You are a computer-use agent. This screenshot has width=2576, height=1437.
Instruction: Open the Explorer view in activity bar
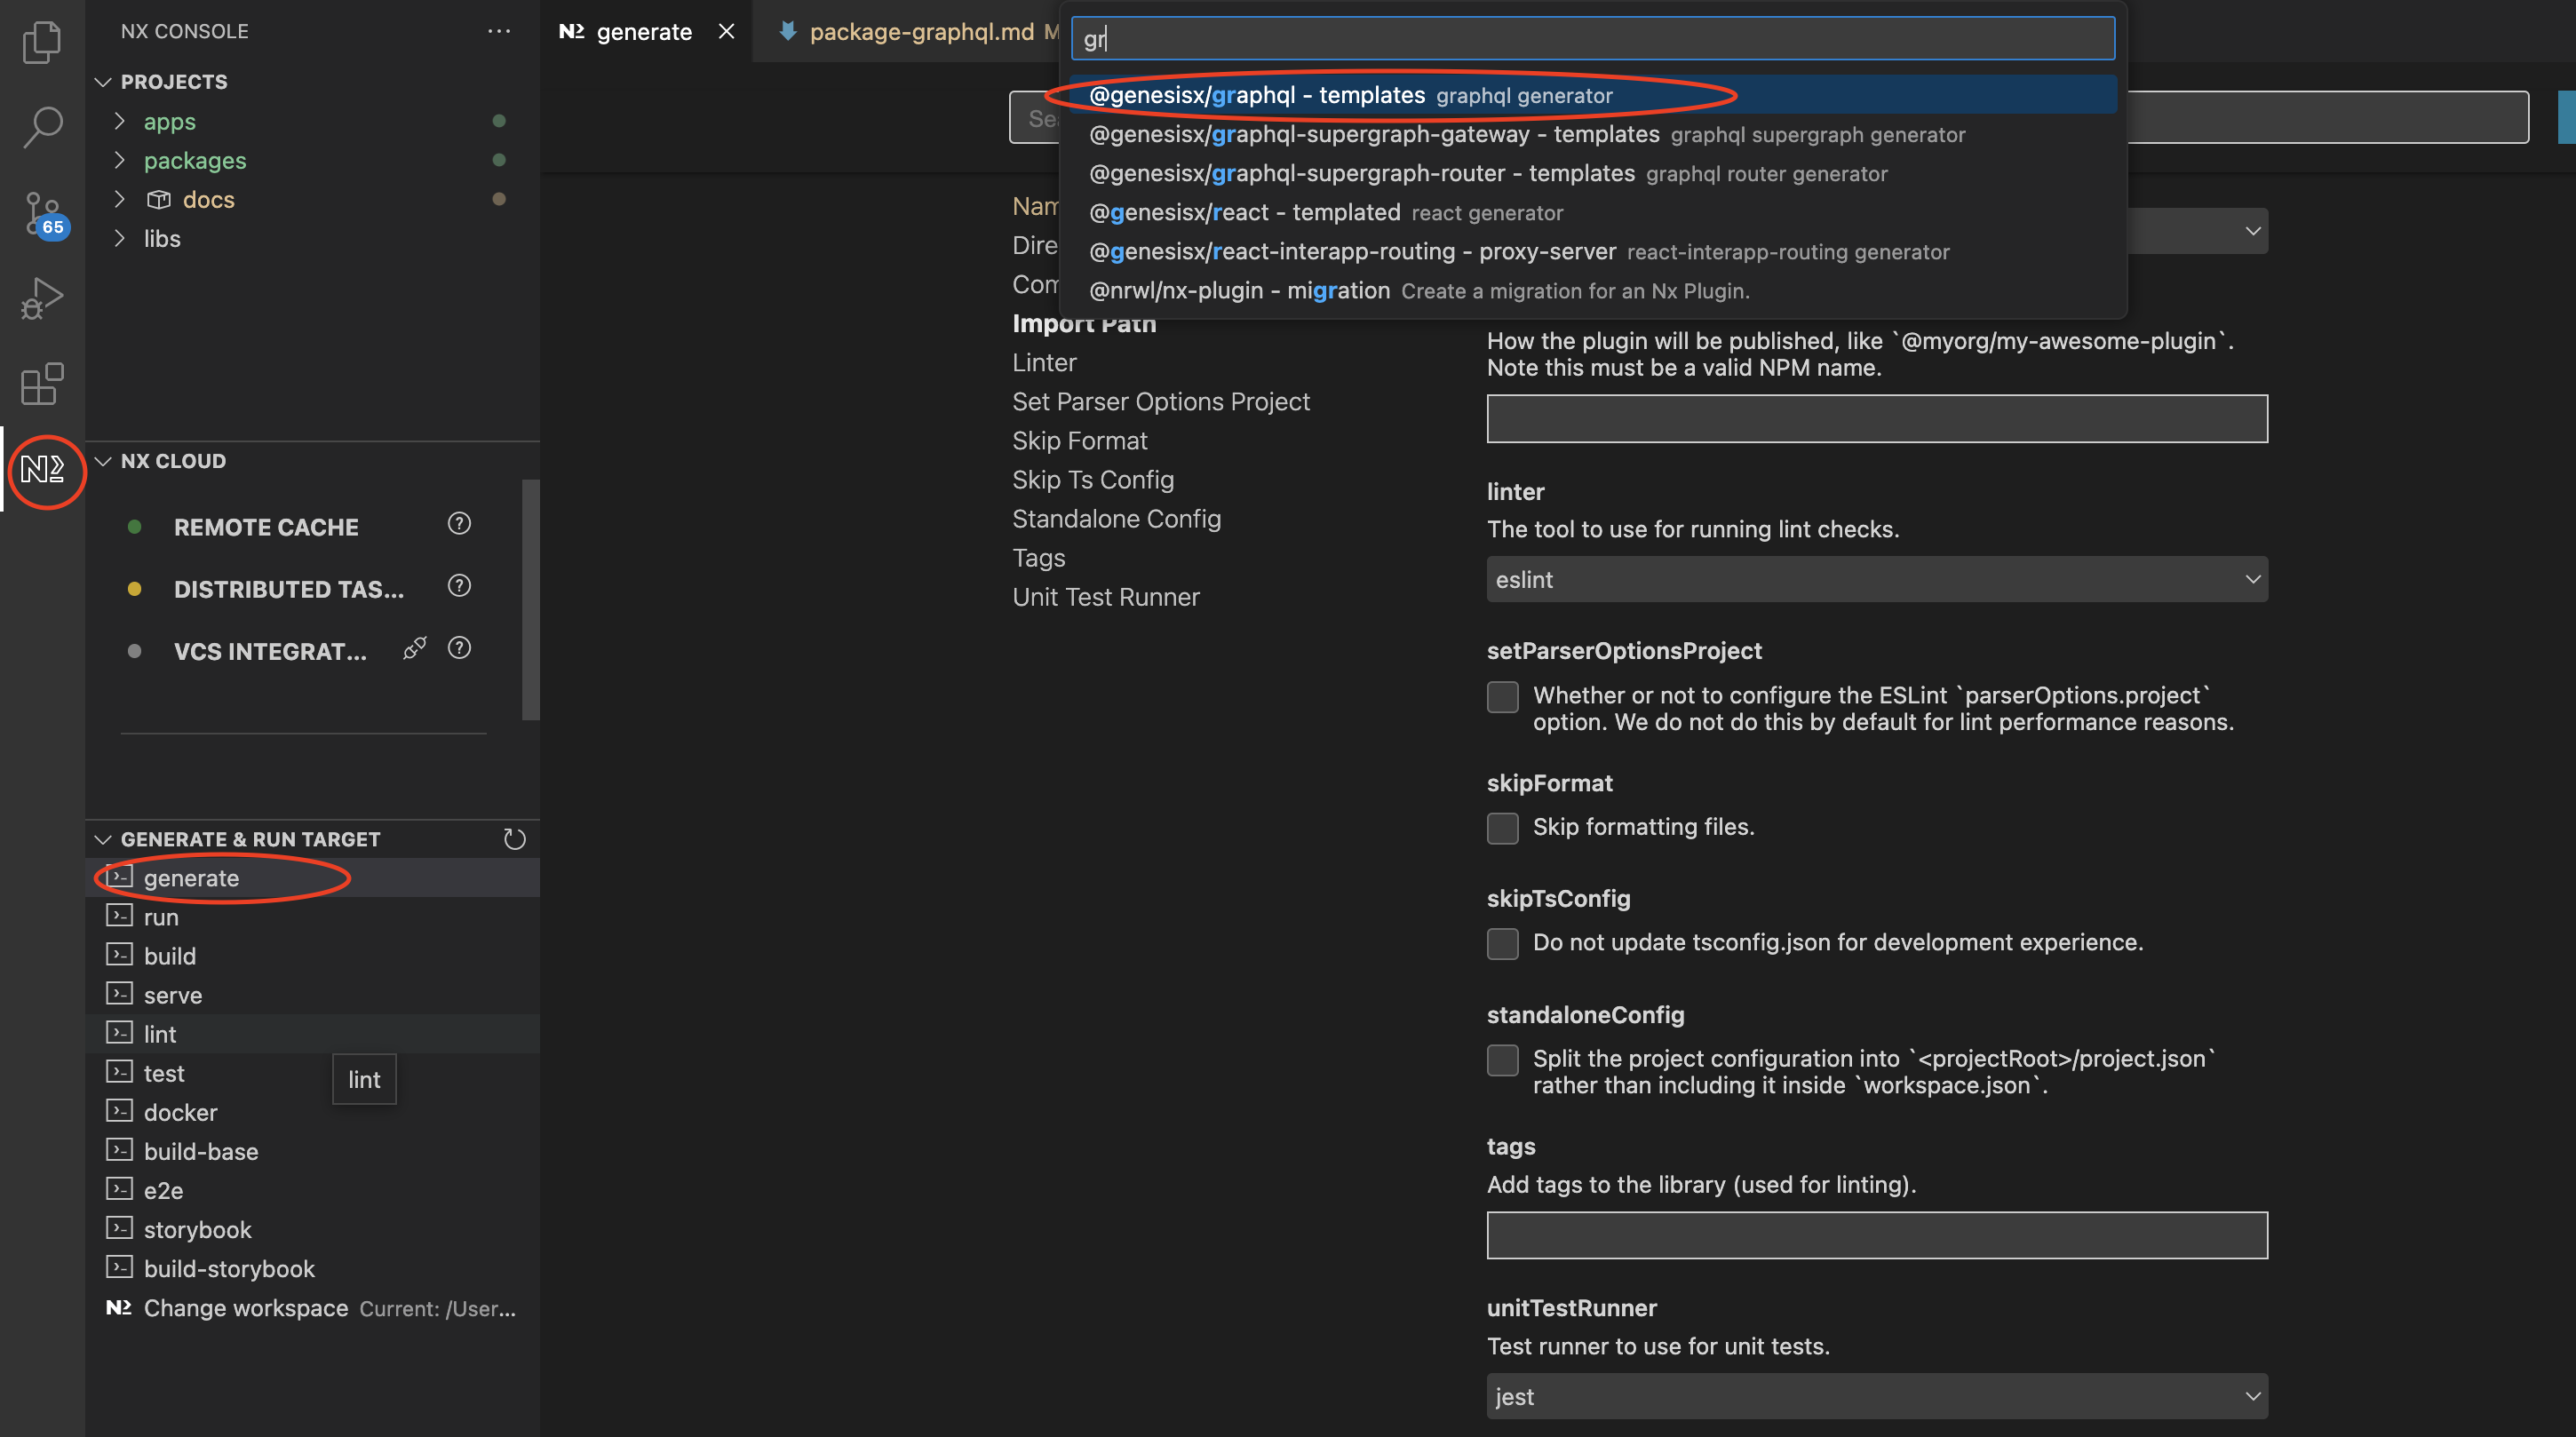42,41
